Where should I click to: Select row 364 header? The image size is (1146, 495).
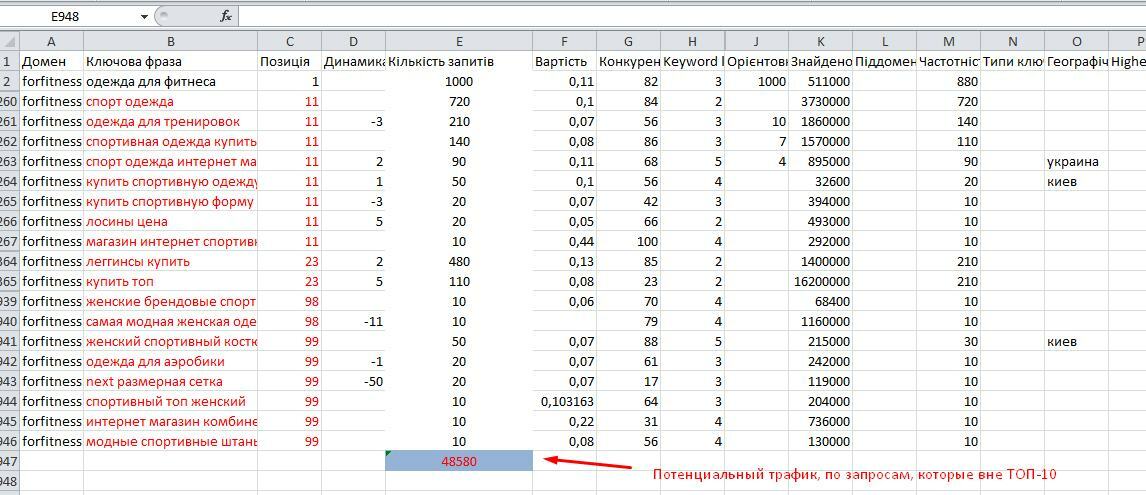10,262
